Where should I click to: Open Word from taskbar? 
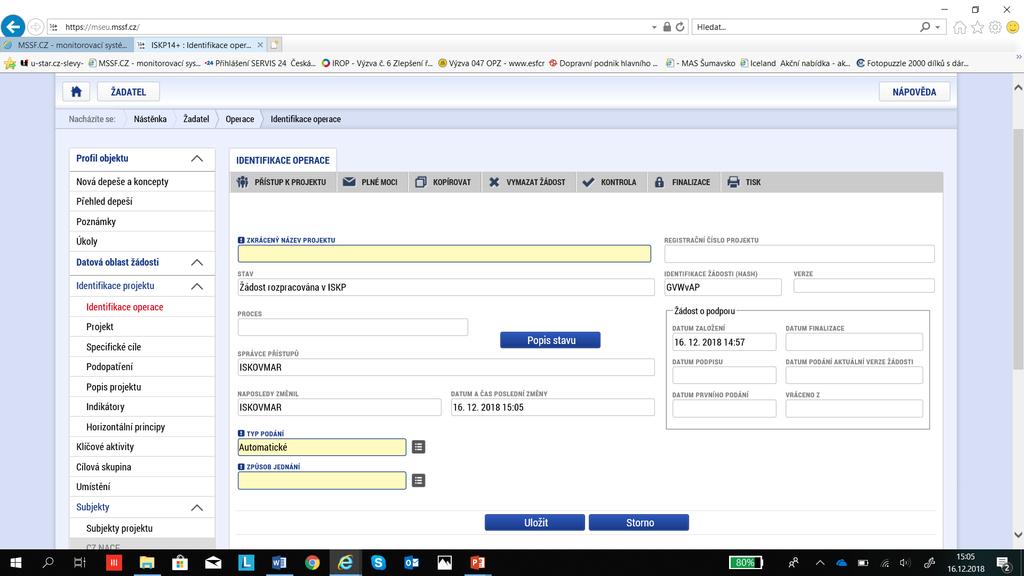coord(279,562)
